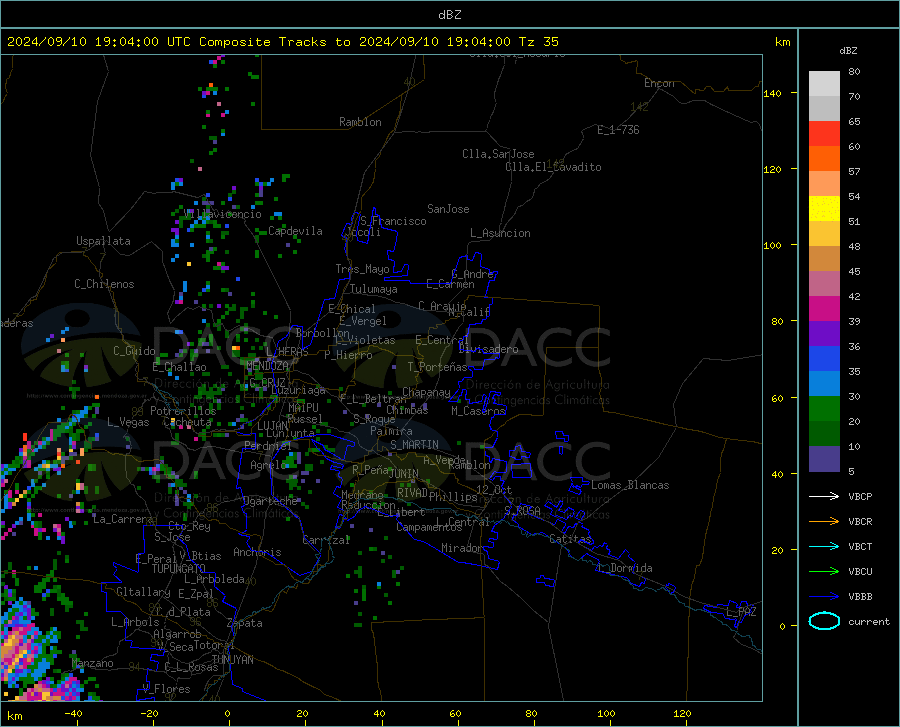Click the La_Carrera label on the map
This screenshot has height=727, width=900.
123,519
